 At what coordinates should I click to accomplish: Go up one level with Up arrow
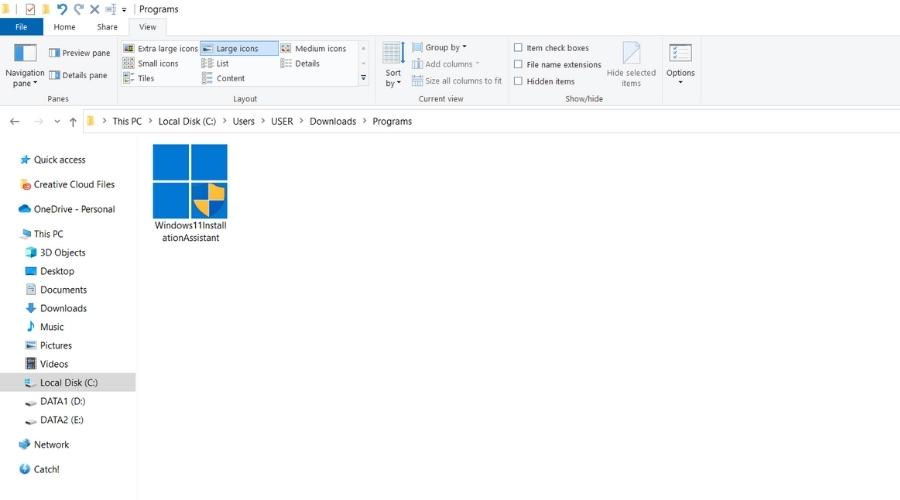tap(73, 121)
